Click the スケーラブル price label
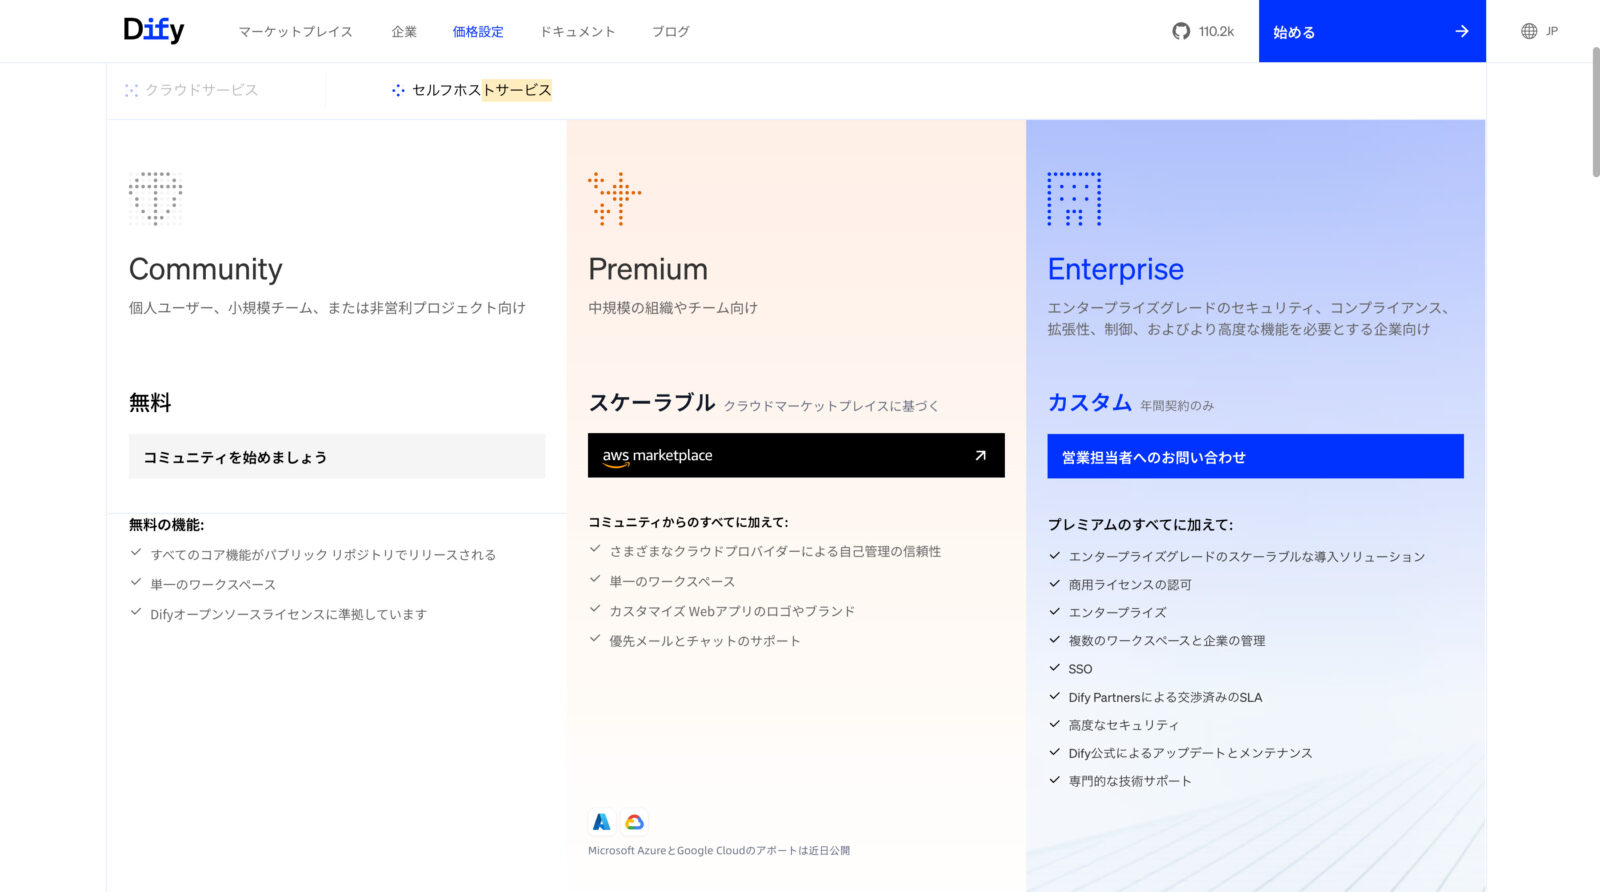The width and height of the screenshot is (1600, 892). 652,402
